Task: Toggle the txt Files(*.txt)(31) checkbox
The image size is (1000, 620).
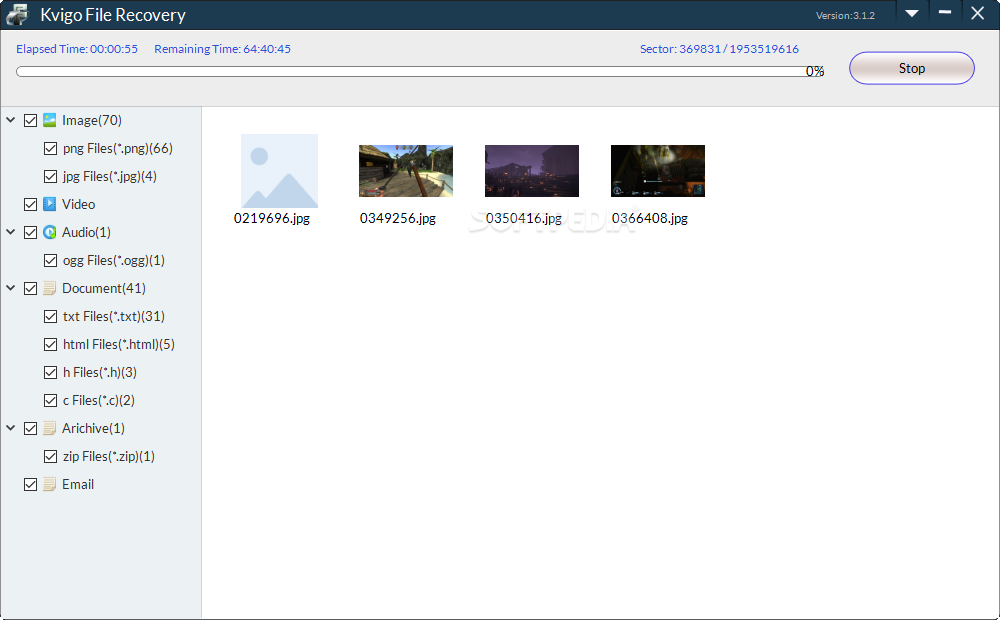Action: point(50,316)
